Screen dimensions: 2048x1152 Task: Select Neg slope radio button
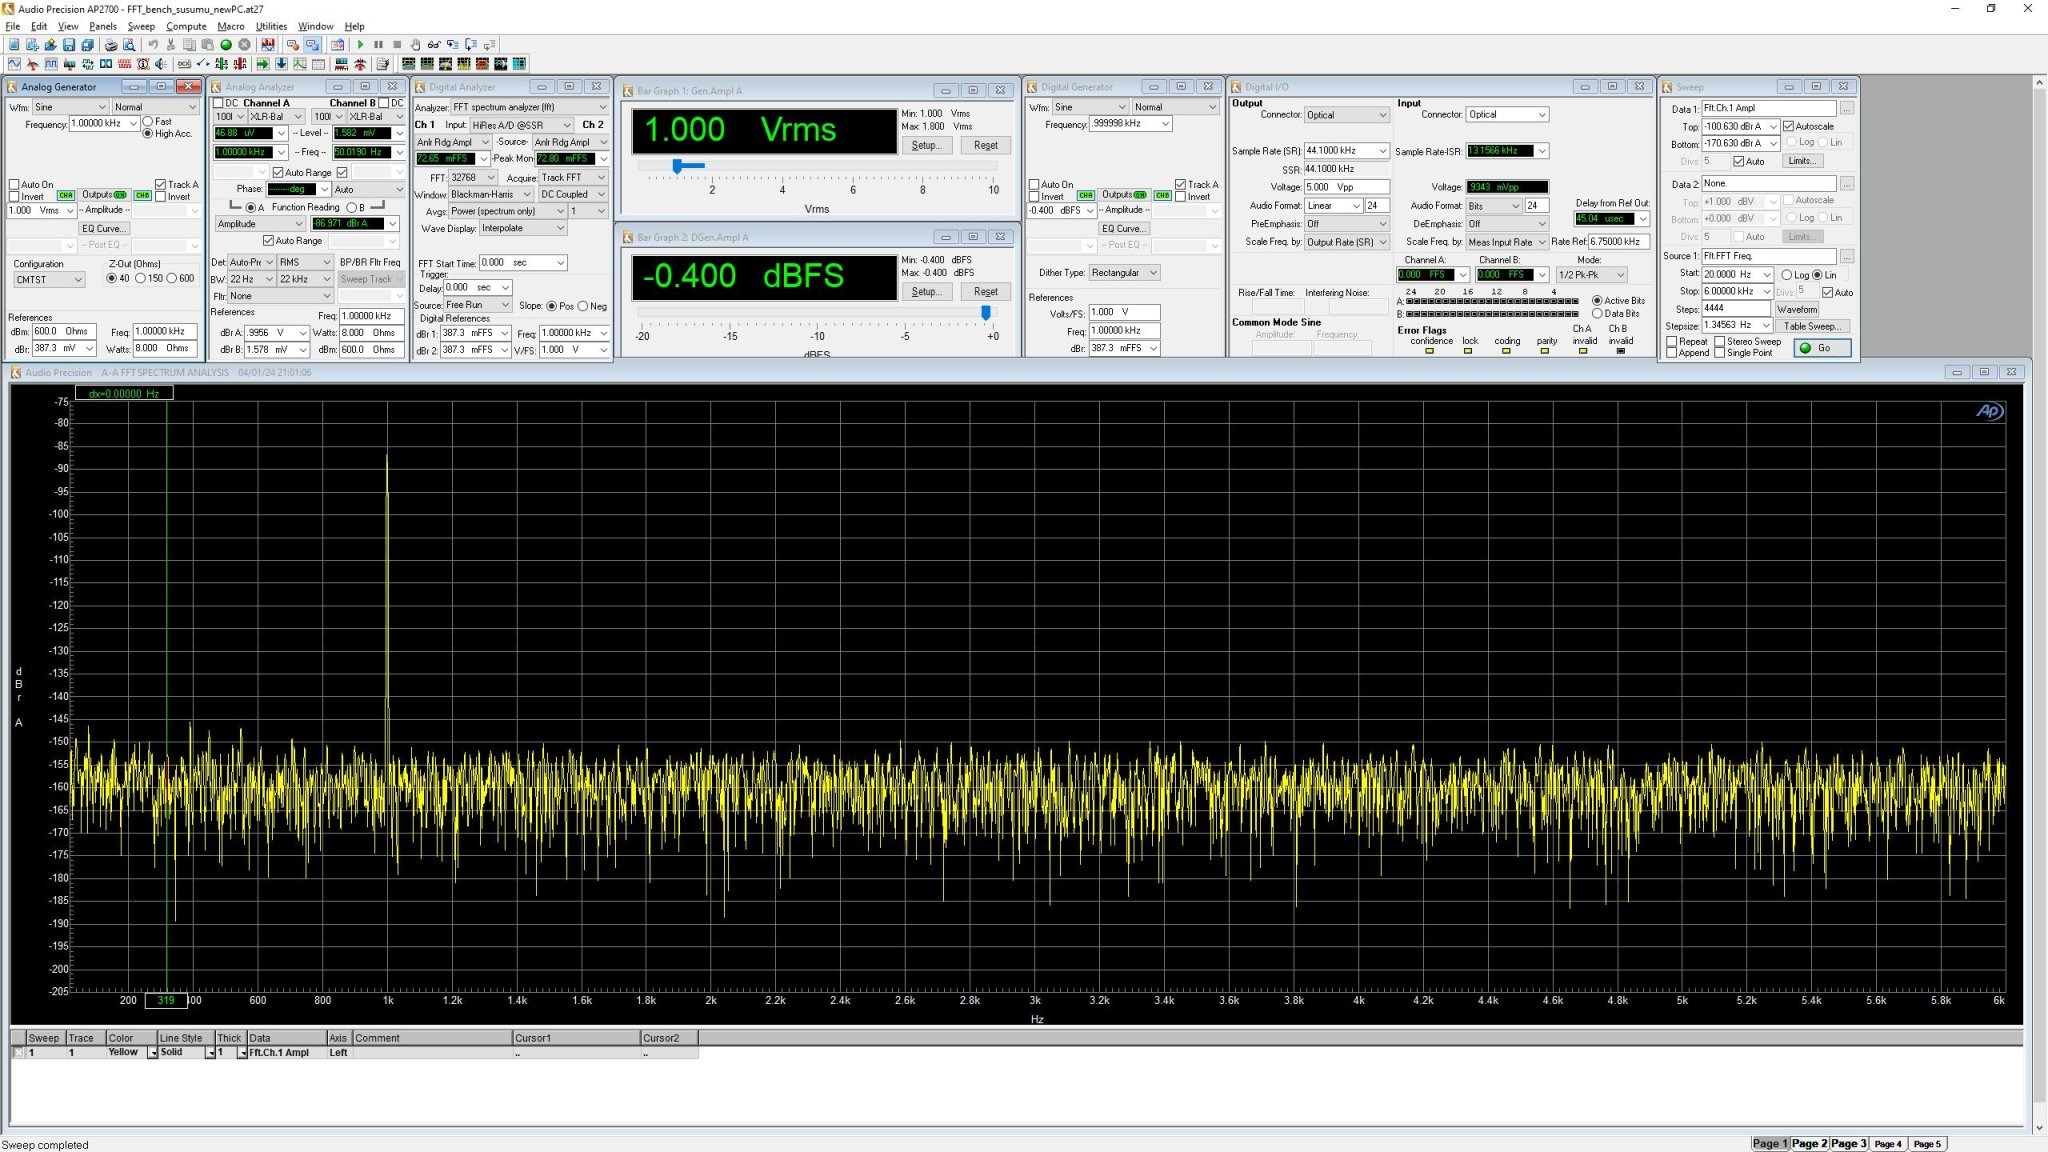[583, 306]
